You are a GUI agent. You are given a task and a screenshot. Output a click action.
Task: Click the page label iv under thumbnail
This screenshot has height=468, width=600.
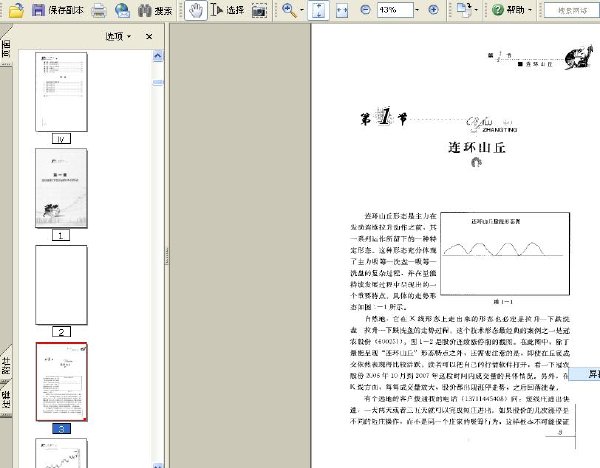(x=61, y=139)
